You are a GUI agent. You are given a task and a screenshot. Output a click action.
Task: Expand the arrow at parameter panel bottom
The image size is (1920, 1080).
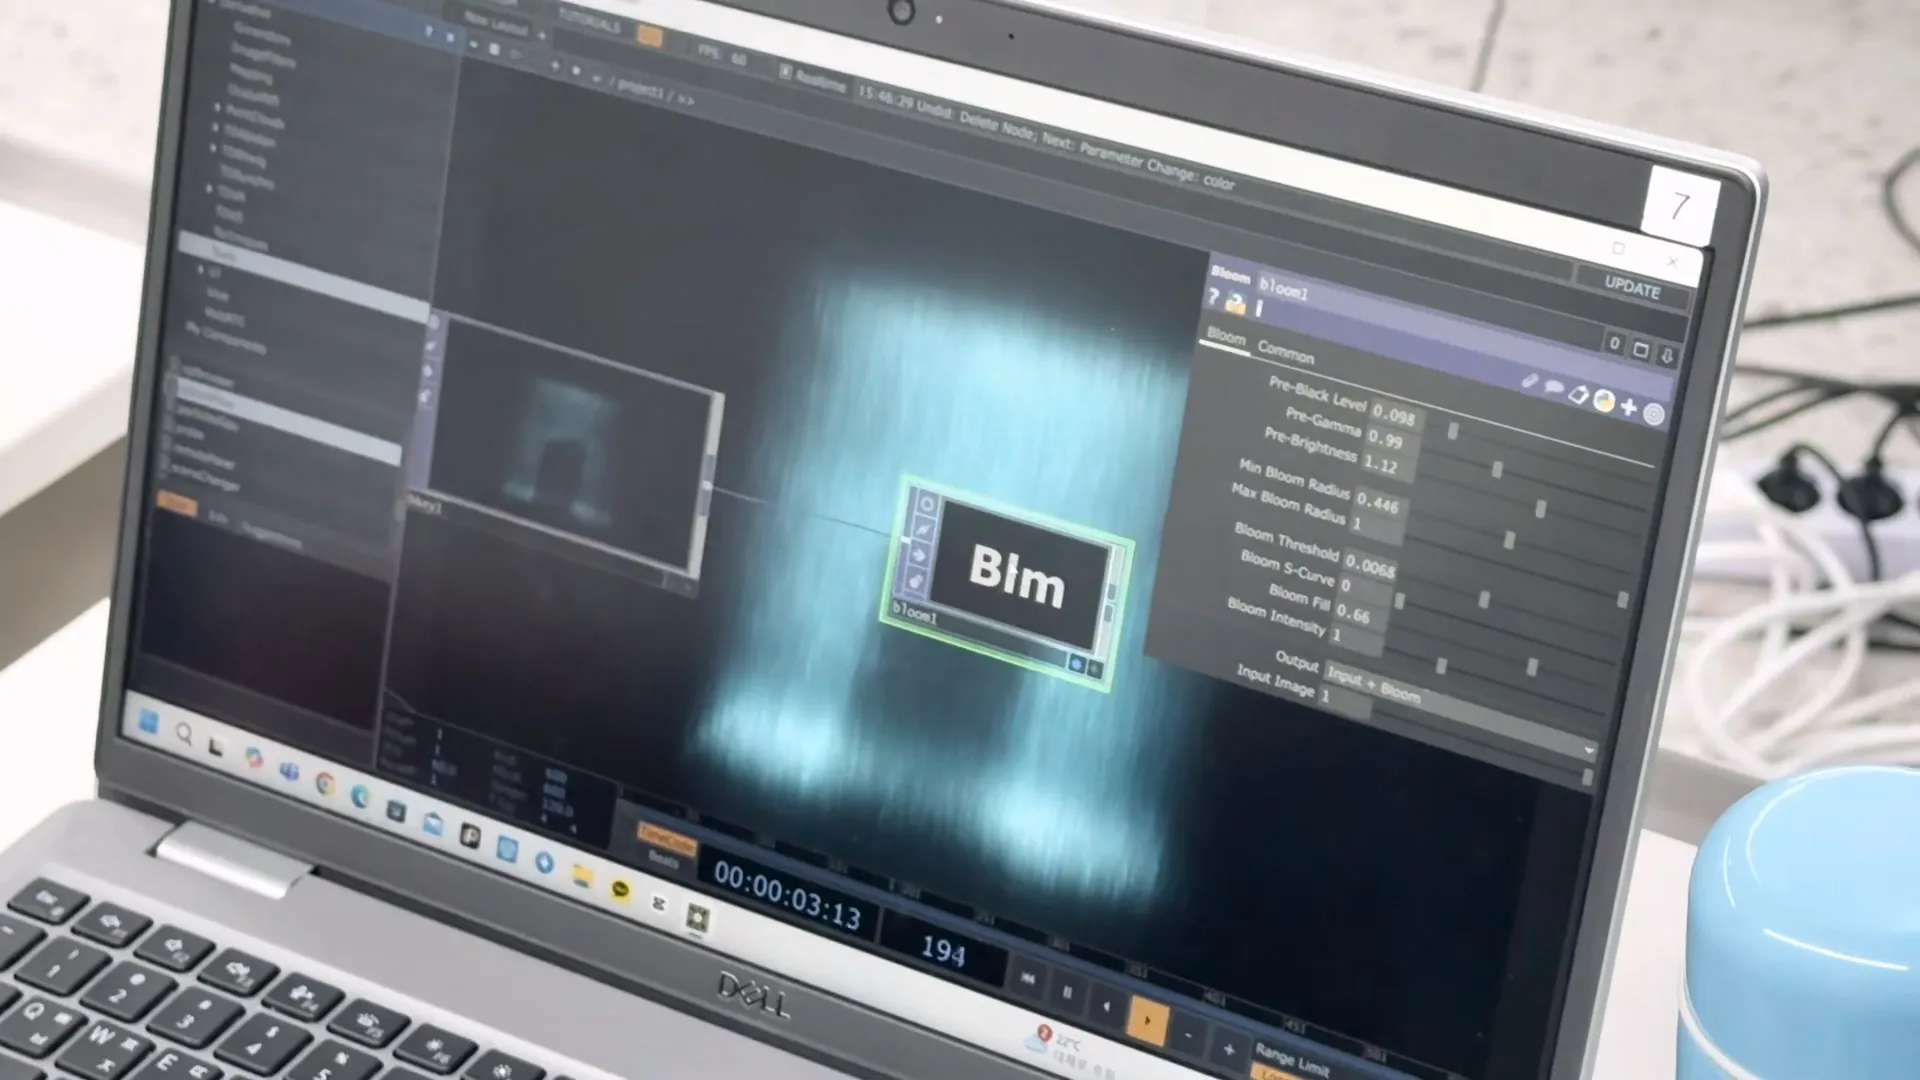(1589, 750)
